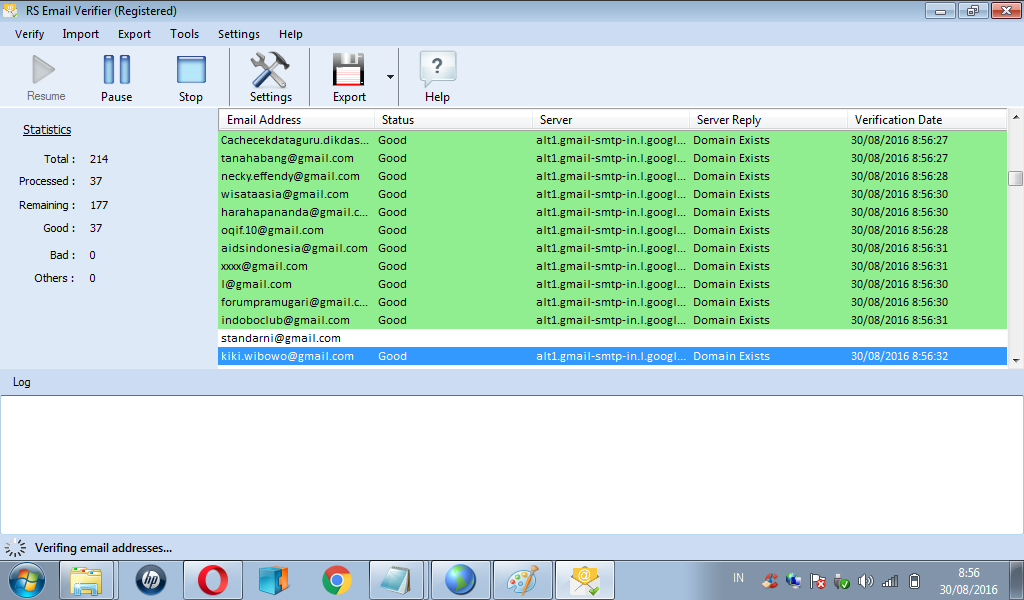The image size is (1024, 600).
Task: Select necky.effendy@gmail.com row
Action: [x=612, y=176]
